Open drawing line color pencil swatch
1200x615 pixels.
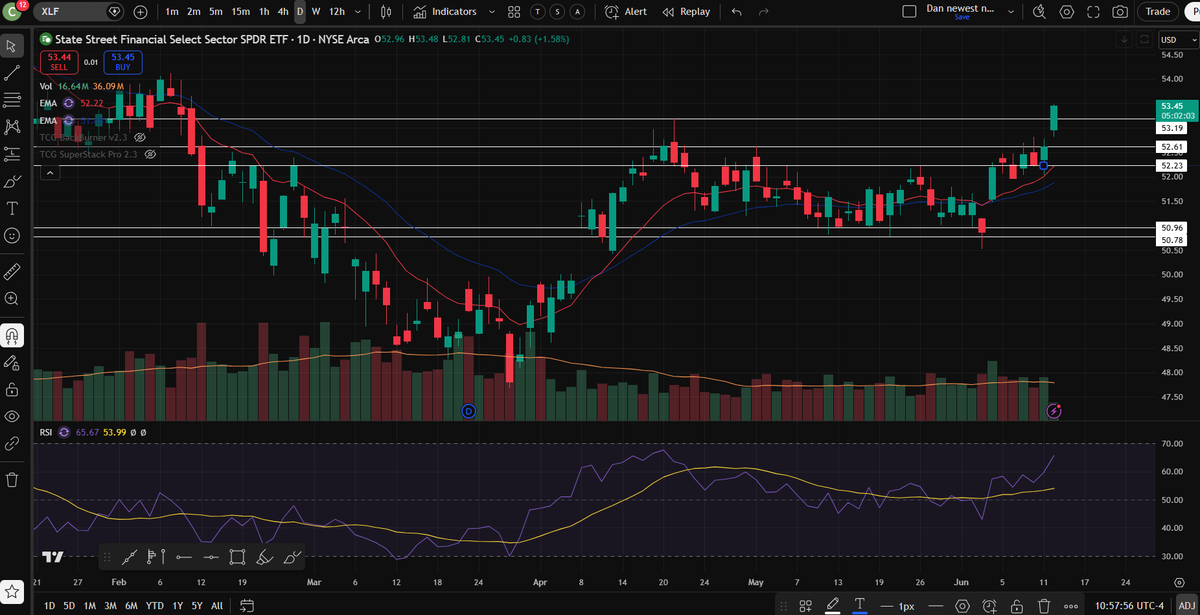[x=832, y=605]
